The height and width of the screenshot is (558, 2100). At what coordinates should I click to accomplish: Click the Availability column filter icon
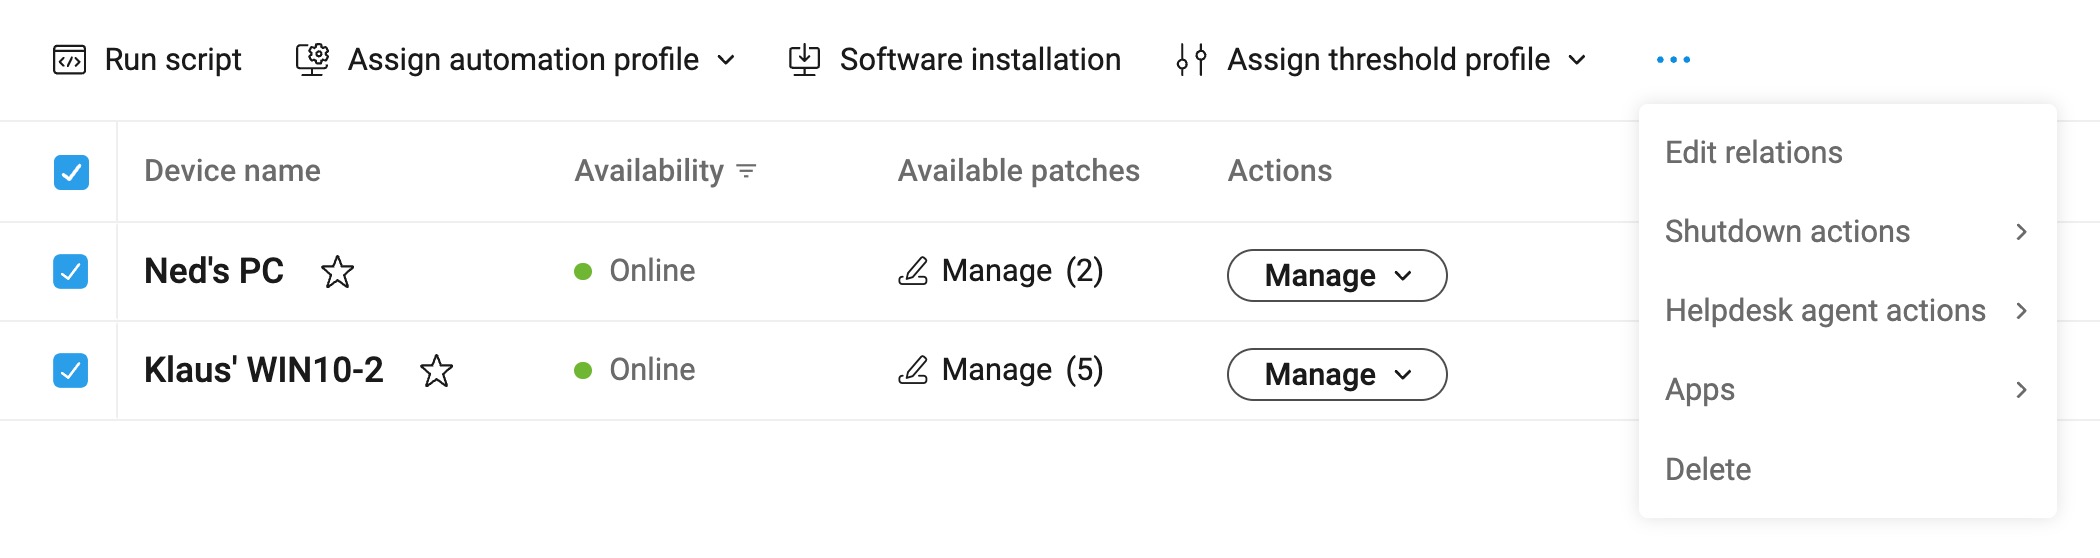click(746, 171)
